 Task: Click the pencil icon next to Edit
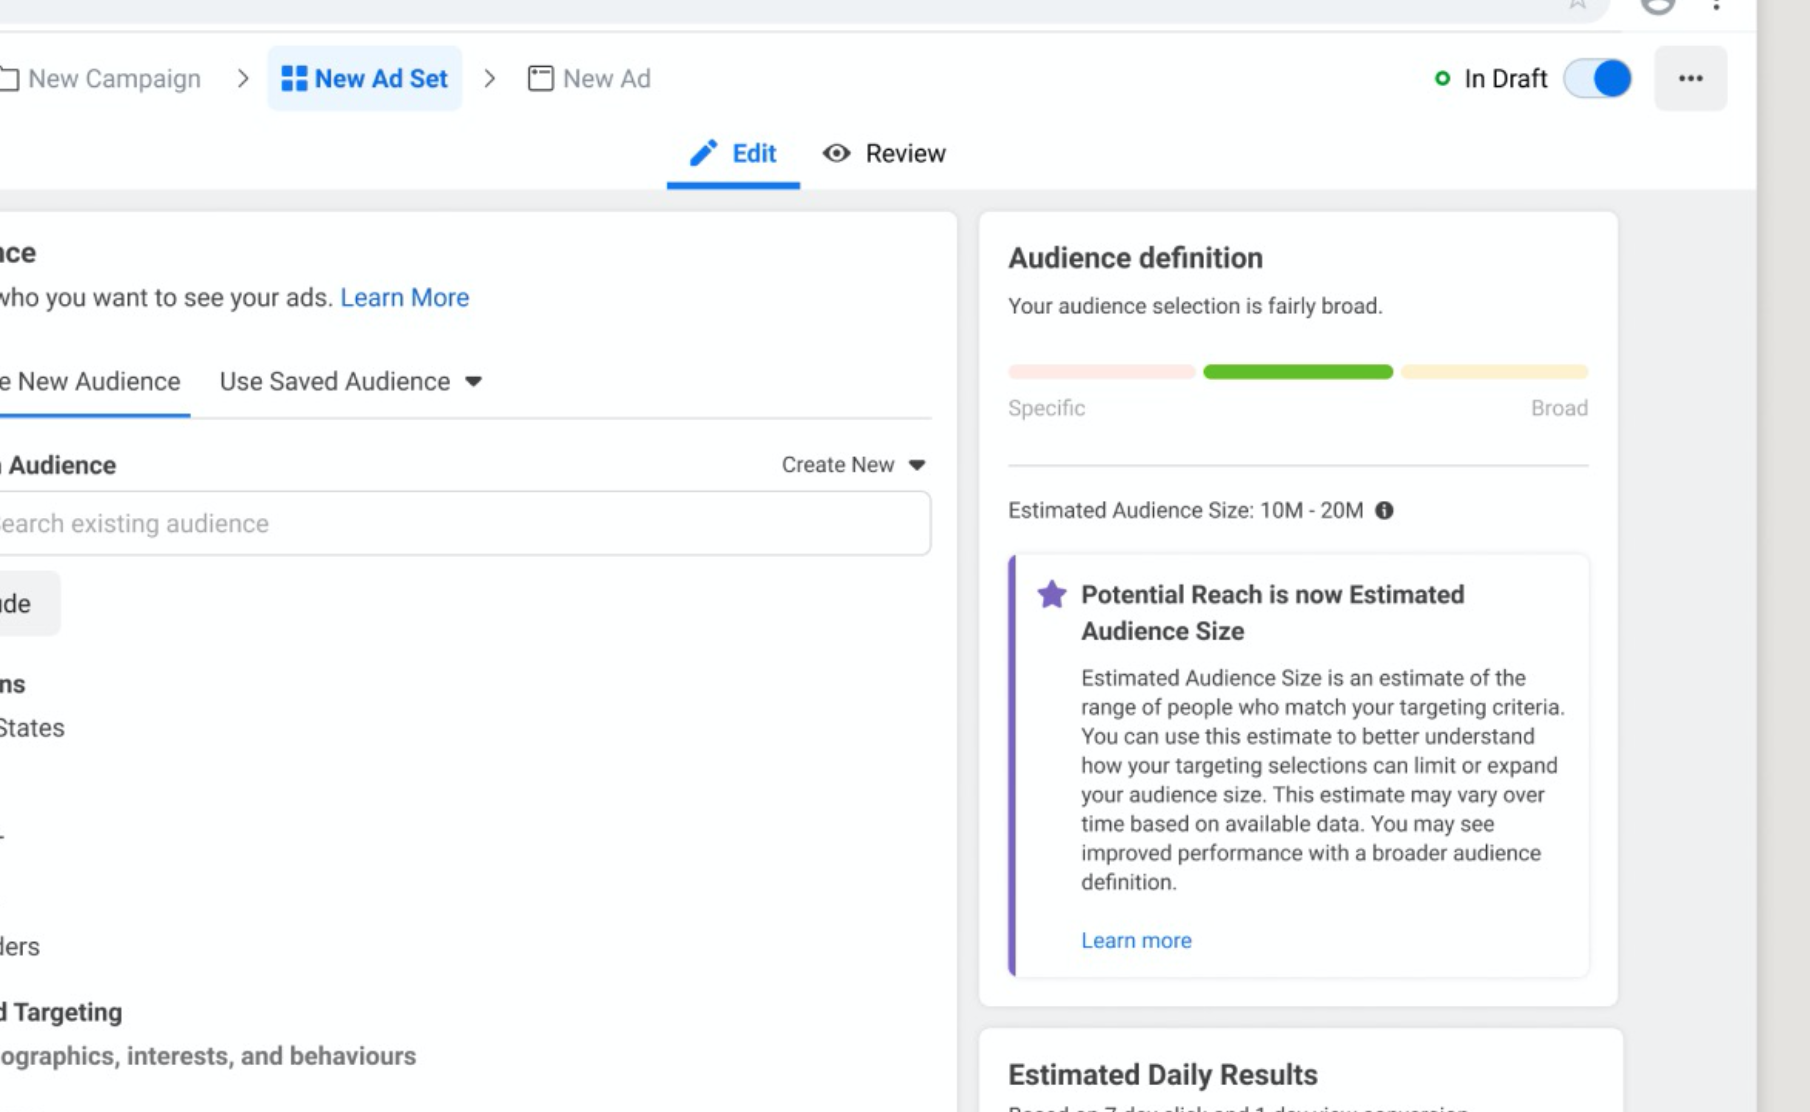click(x=705, y=153)
